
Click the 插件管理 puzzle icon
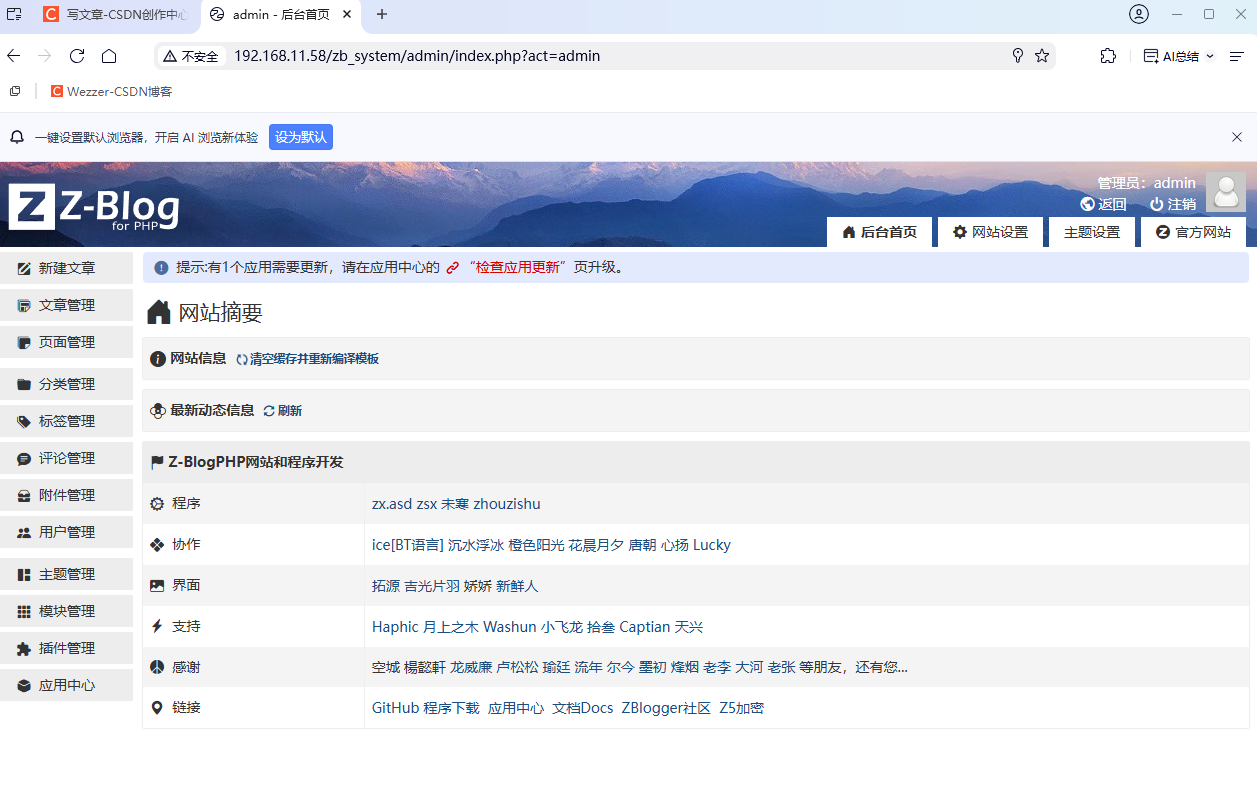pos(24,648)
